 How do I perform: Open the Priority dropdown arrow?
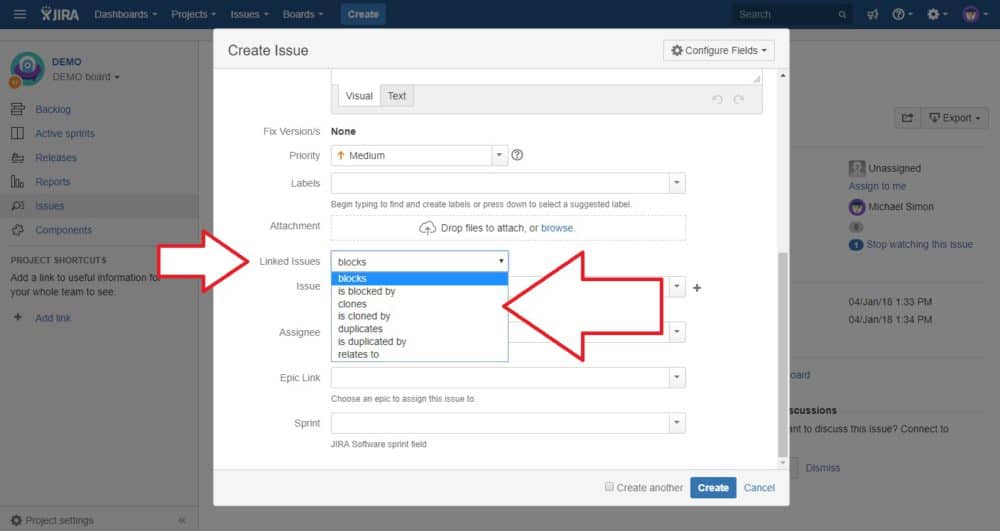coord(499,155)
